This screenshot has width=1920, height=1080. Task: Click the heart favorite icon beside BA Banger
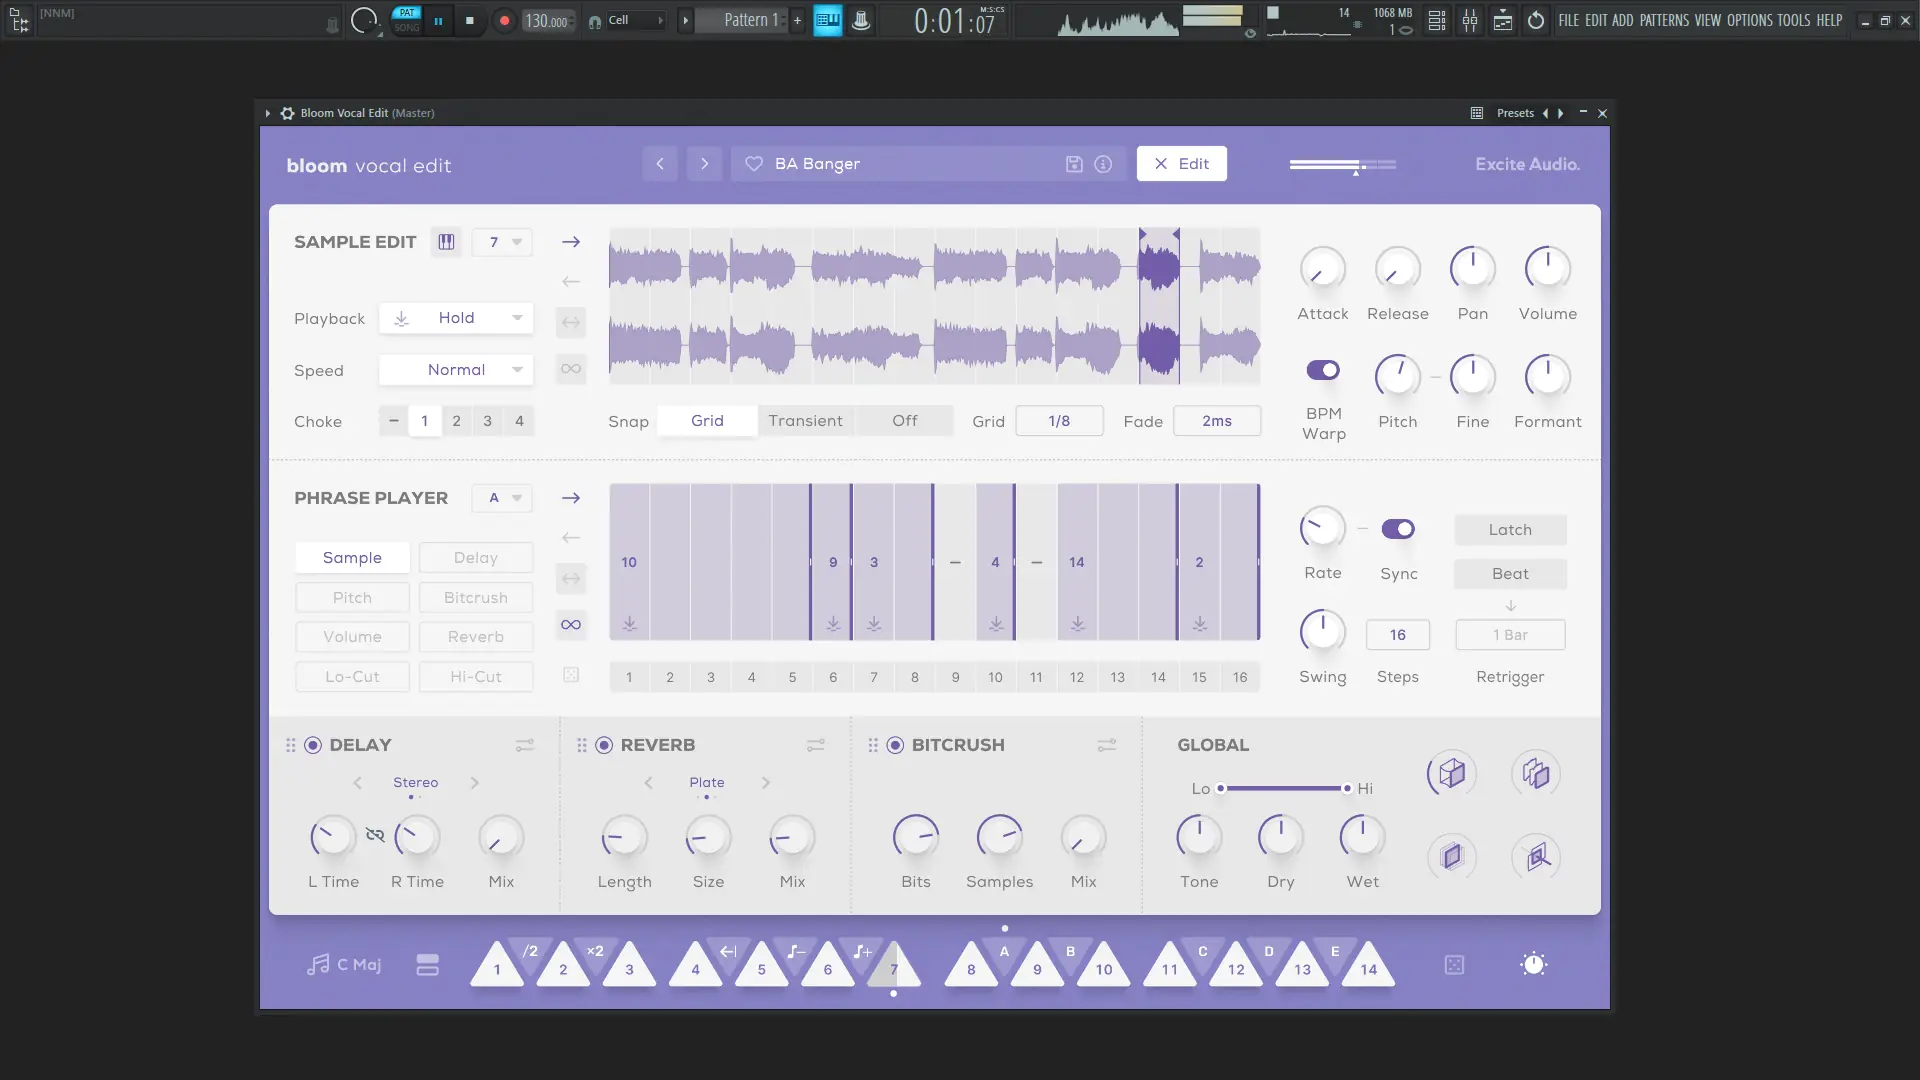(754, 164)
